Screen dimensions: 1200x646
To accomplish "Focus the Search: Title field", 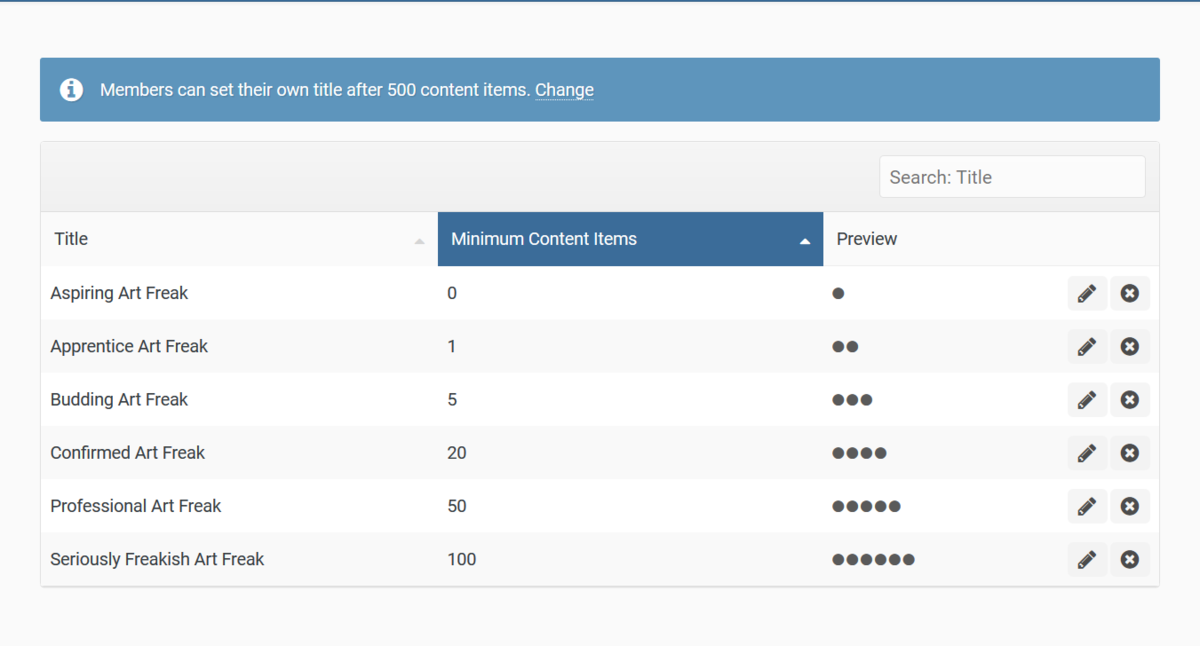I will coord(1012,177).
